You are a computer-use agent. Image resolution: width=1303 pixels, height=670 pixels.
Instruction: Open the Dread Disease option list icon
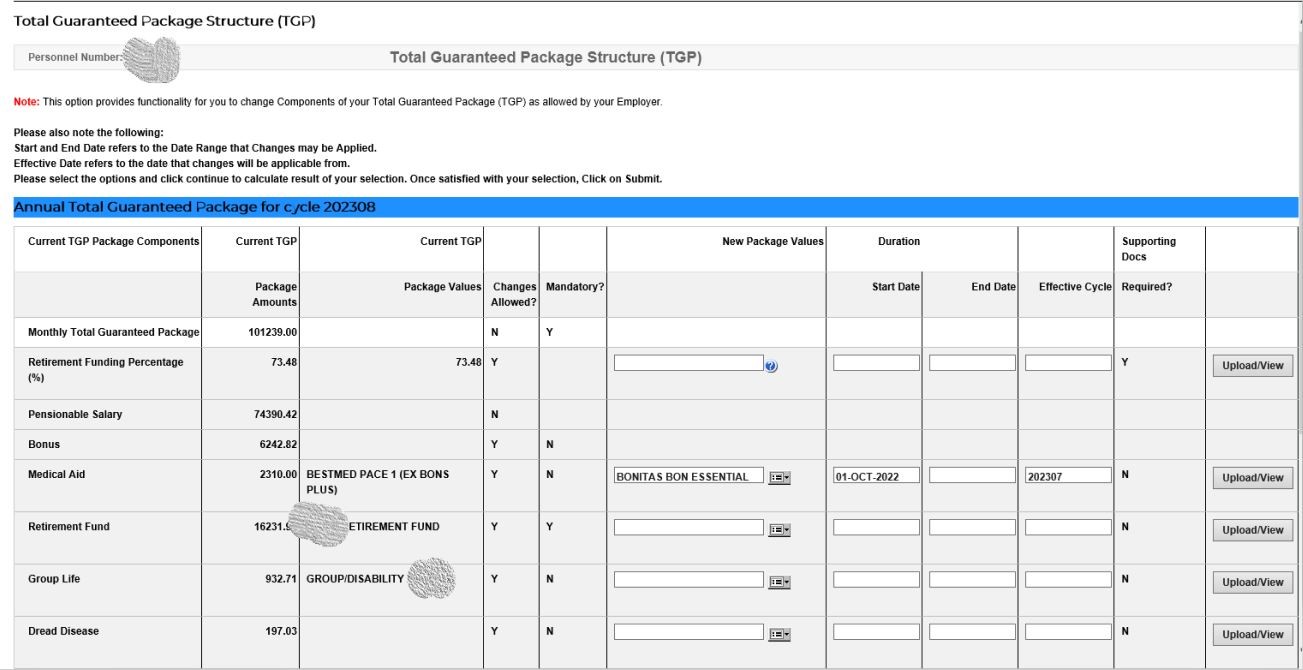(x=779, y=634)
